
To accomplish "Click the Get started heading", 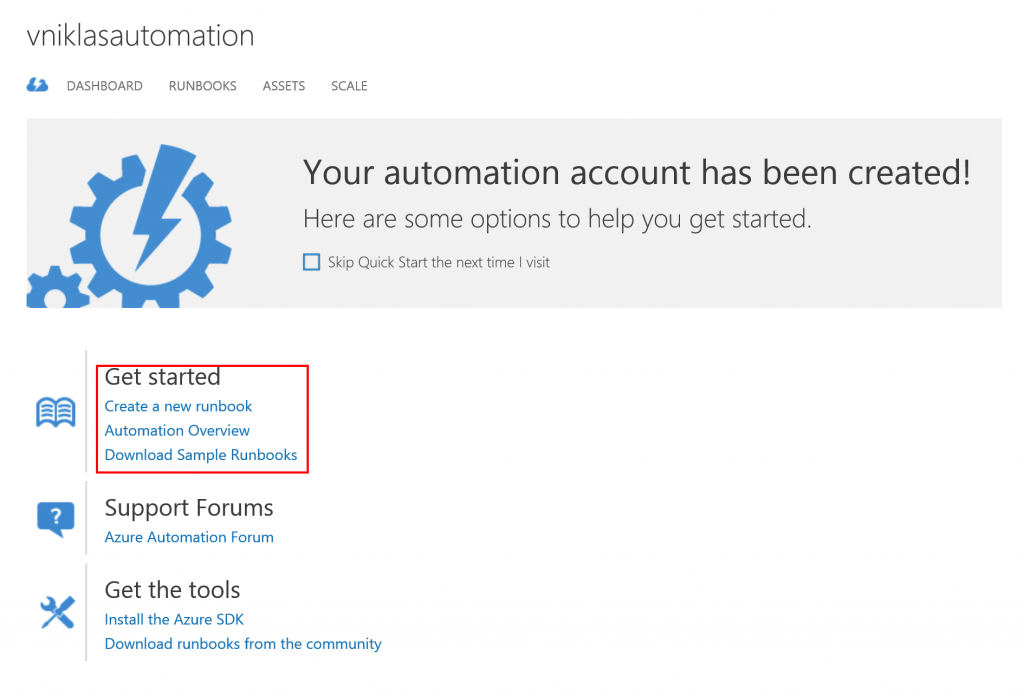I will pyautogui.click(x=163, y=377).
